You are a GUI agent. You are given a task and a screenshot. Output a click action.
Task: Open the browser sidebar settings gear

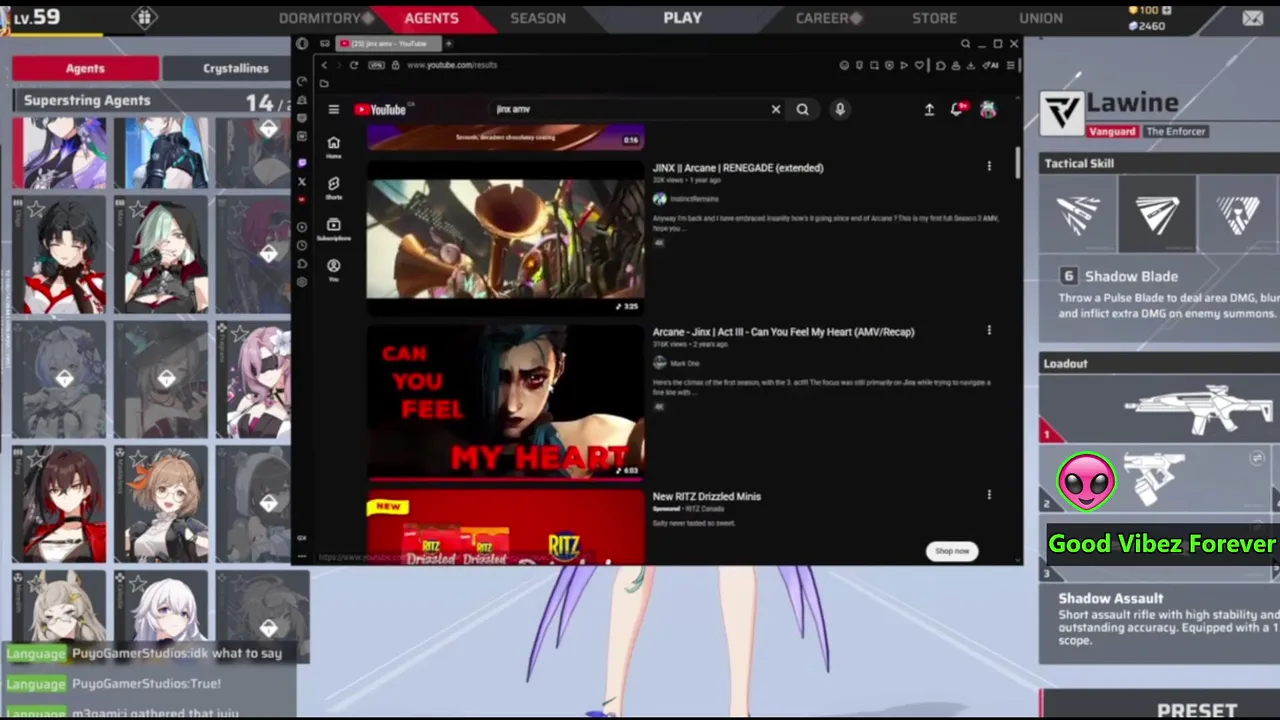click(x=302, y=282)
